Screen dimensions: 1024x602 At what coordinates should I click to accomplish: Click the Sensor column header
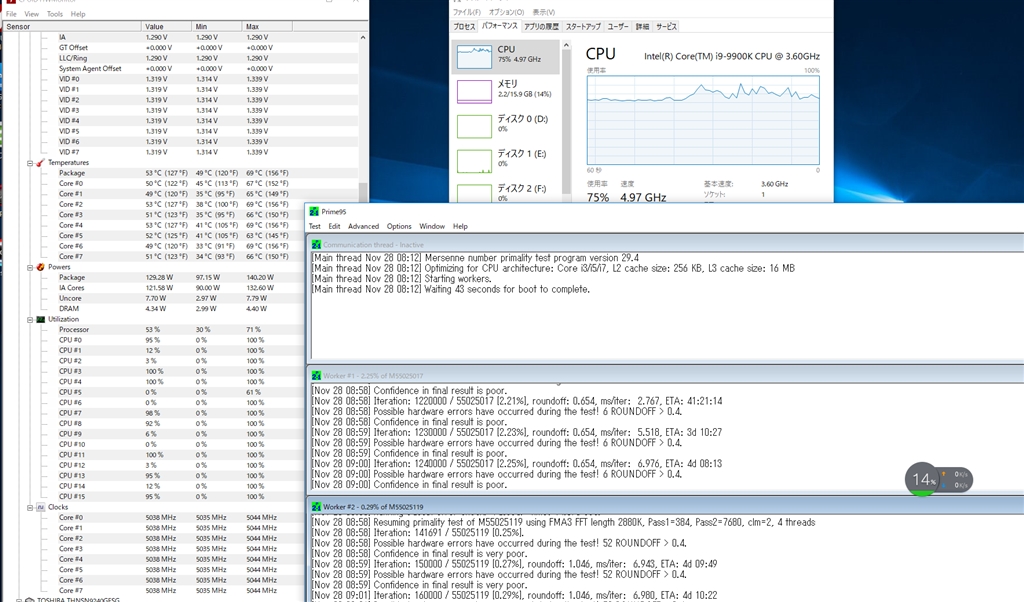(72, 26)
